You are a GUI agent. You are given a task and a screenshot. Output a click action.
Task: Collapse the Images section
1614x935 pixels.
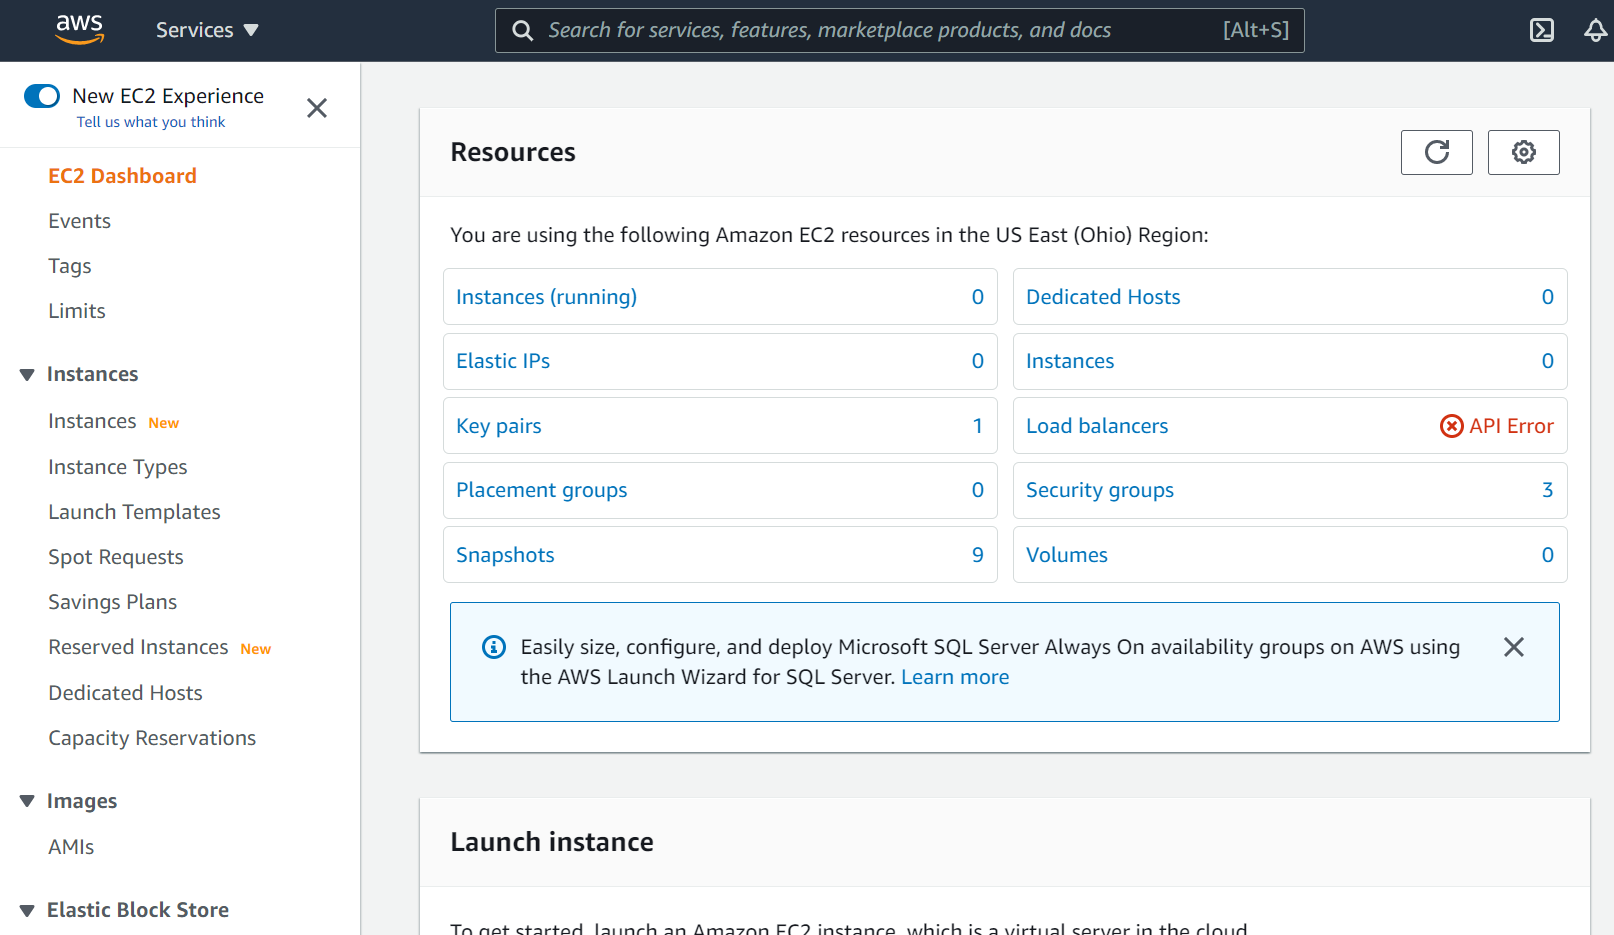(26, 800)
